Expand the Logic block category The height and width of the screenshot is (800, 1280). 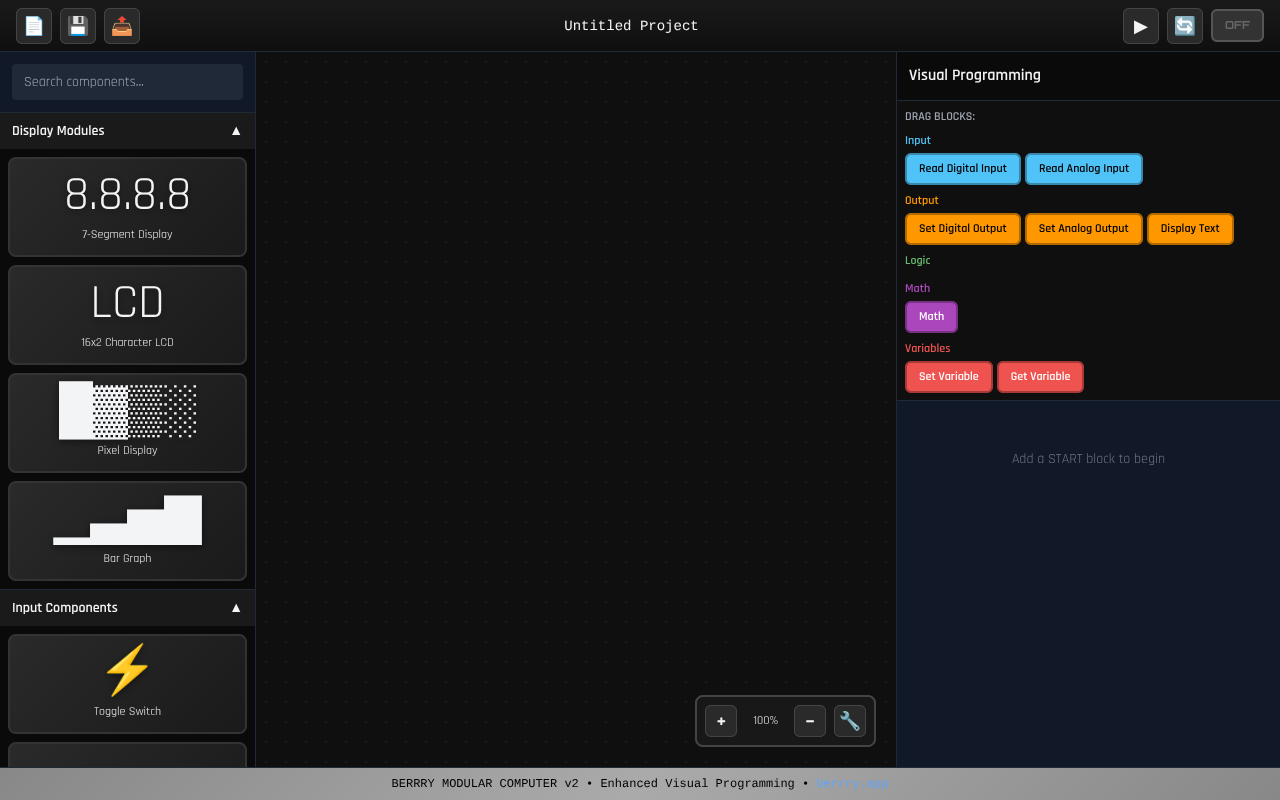(917, 260)
